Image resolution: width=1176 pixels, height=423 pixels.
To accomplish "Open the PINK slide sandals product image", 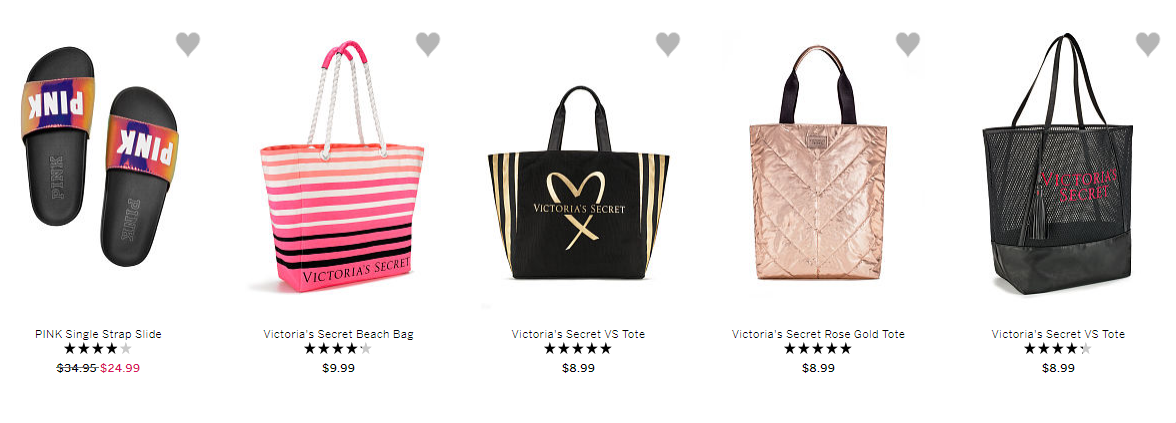I will 99,156.
